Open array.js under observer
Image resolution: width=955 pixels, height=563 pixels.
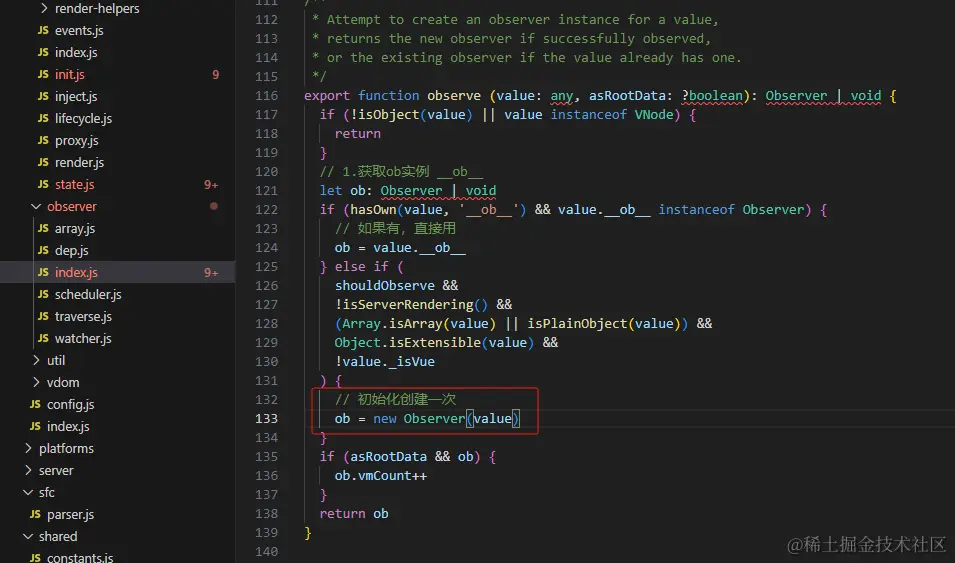tap(75, 228)
